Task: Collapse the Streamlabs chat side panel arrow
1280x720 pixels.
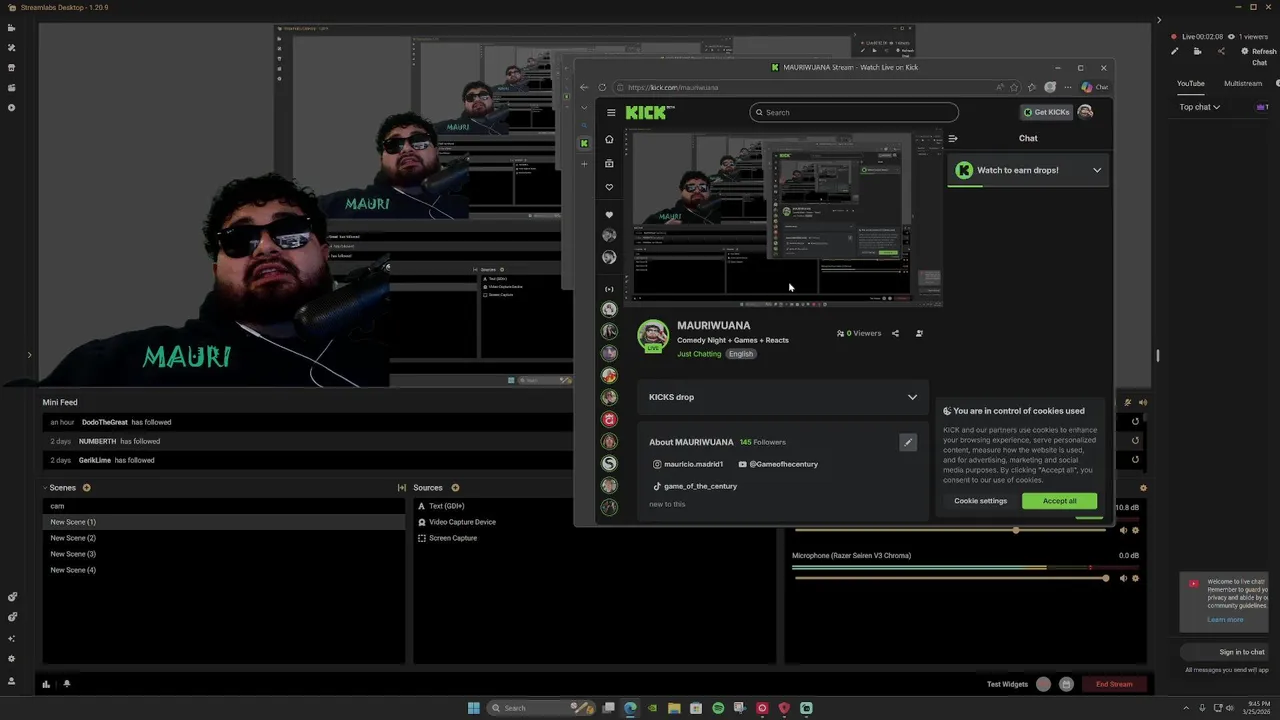Action: (x=1159, y=20)
